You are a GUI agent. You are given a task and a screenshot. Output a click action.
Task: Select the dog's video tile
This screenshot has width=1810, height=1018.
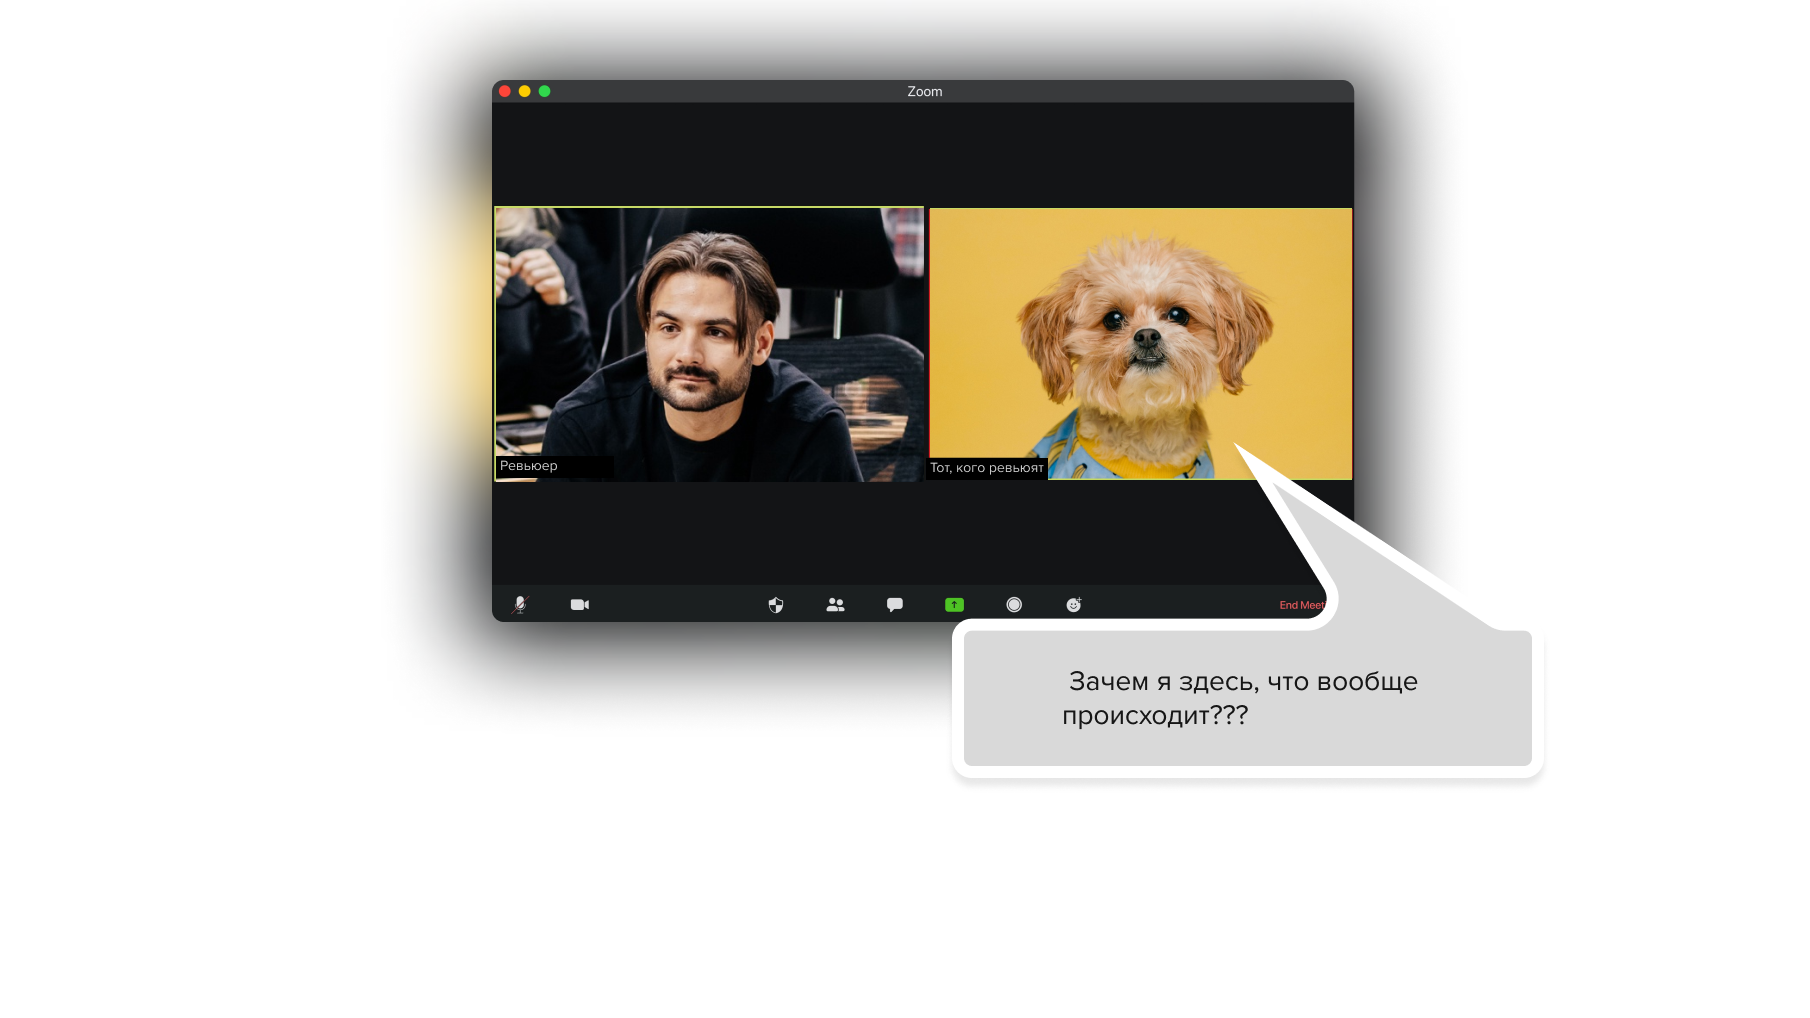click(x=1140, y=340)
